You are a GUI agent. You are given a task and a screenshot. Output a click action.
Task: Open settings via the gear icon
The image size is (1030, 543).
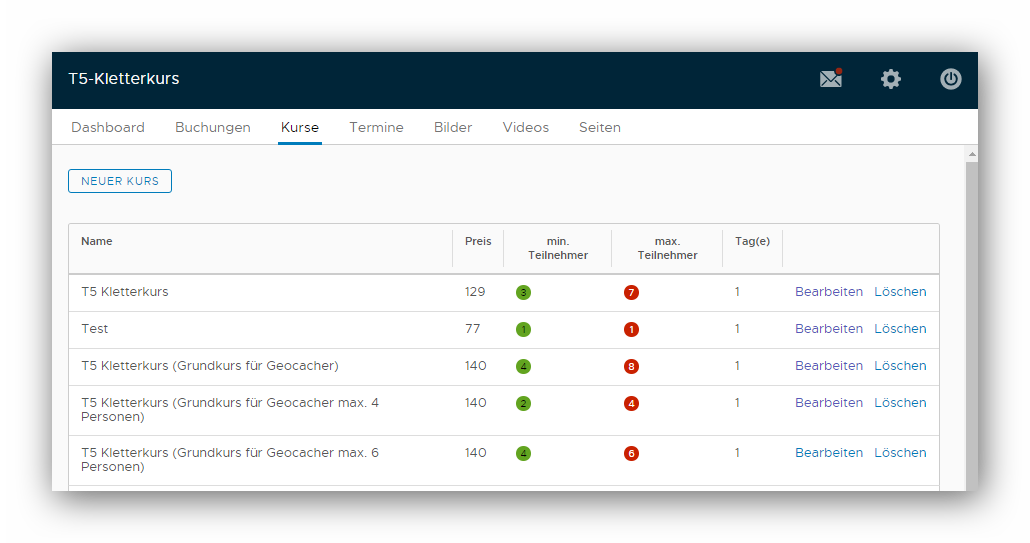point(891,79)
